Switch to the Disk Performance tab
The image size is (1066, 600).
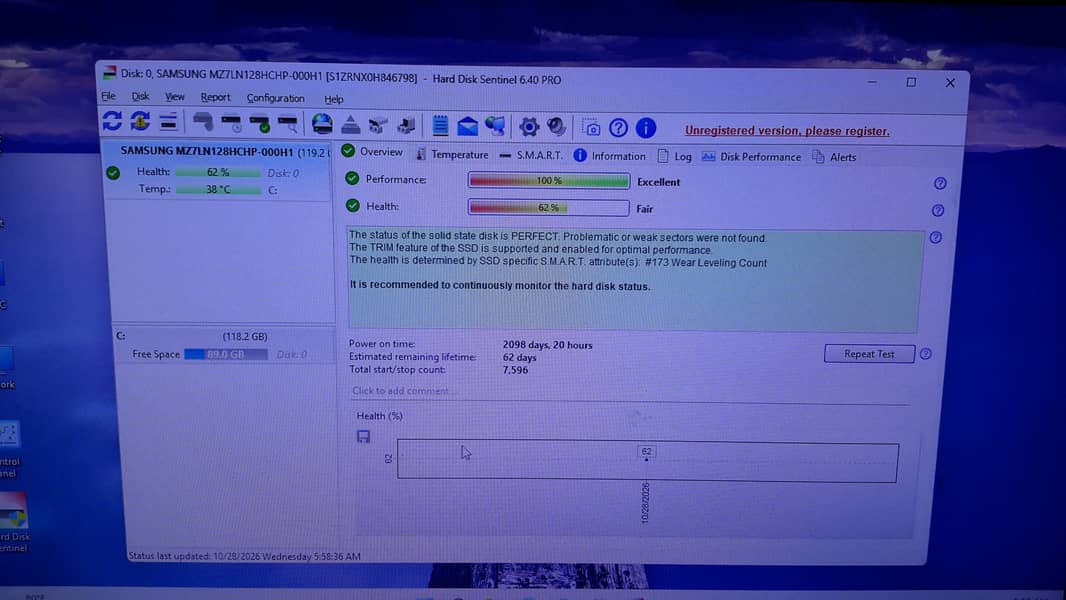click(751, 157)
